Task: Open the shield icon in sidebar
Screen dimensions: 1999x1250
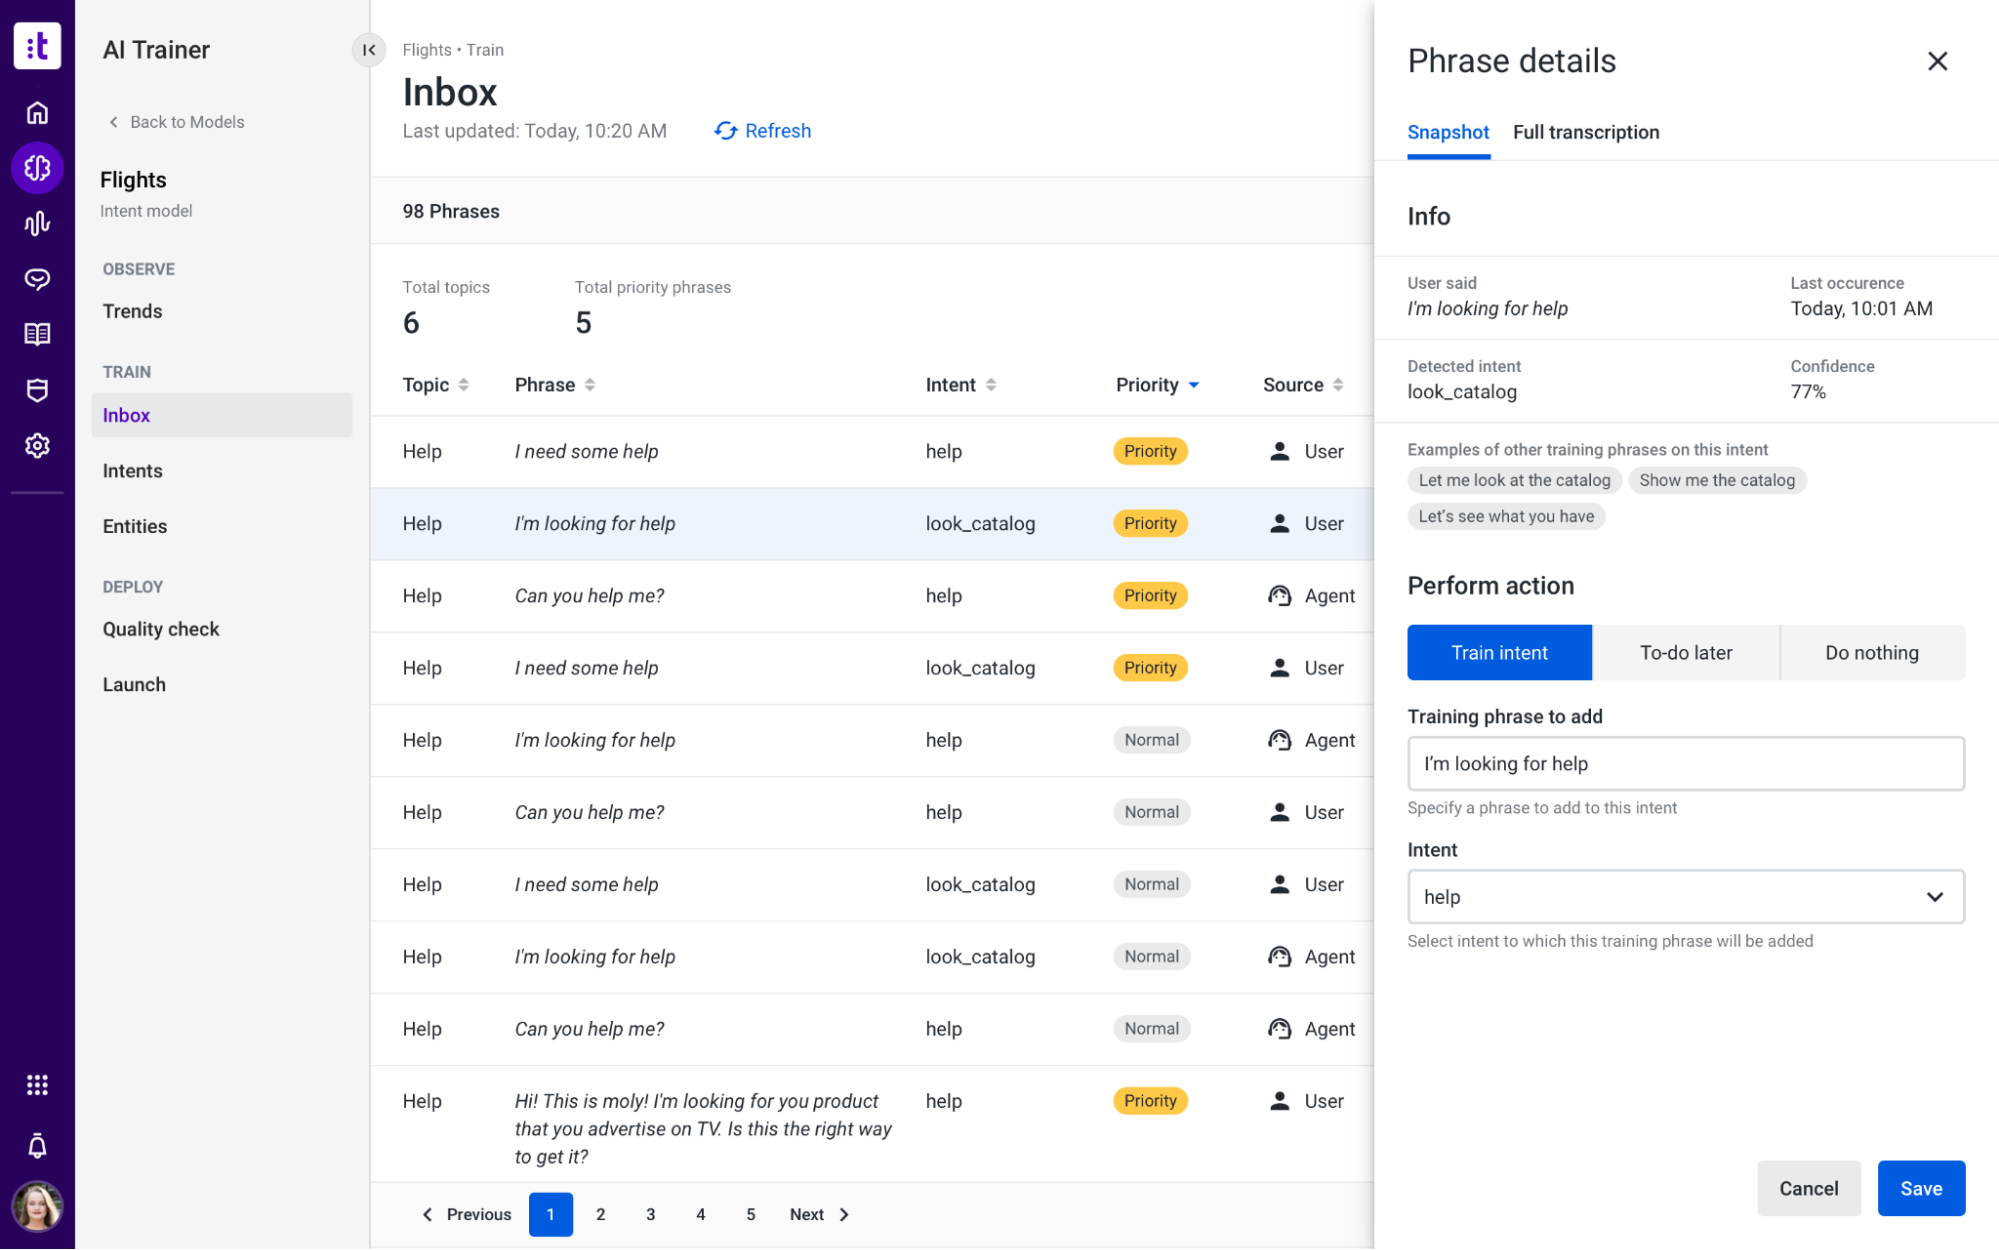Action: tap(37, 390)
